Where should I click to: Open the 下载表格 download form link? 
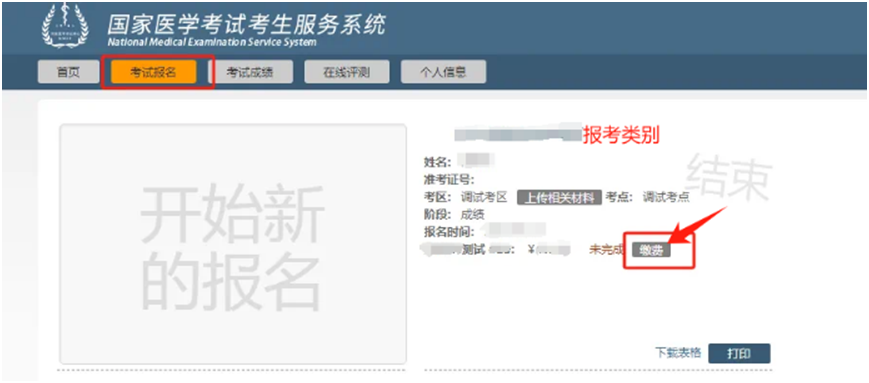678,353
